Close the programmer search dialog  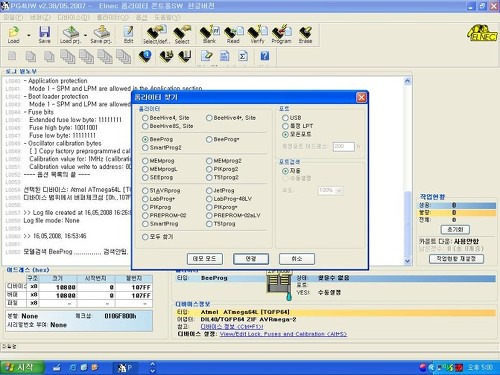pyautogui.click(x=361, y=97)
